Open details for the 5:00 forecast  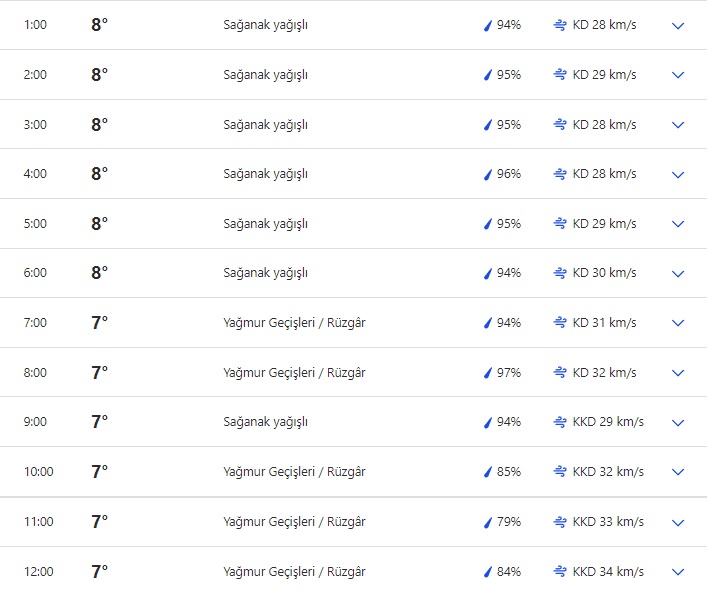click(x=678, y=224)
